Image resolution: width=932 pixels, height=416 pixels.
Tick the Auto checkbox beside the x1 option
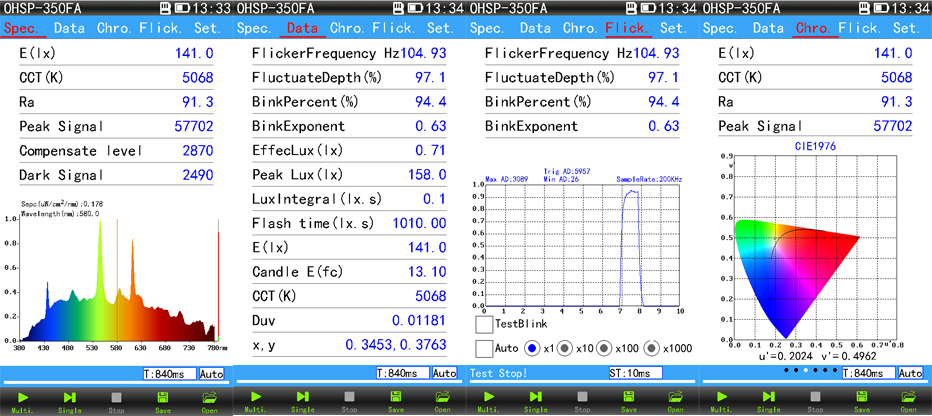[x=485, y=349]
